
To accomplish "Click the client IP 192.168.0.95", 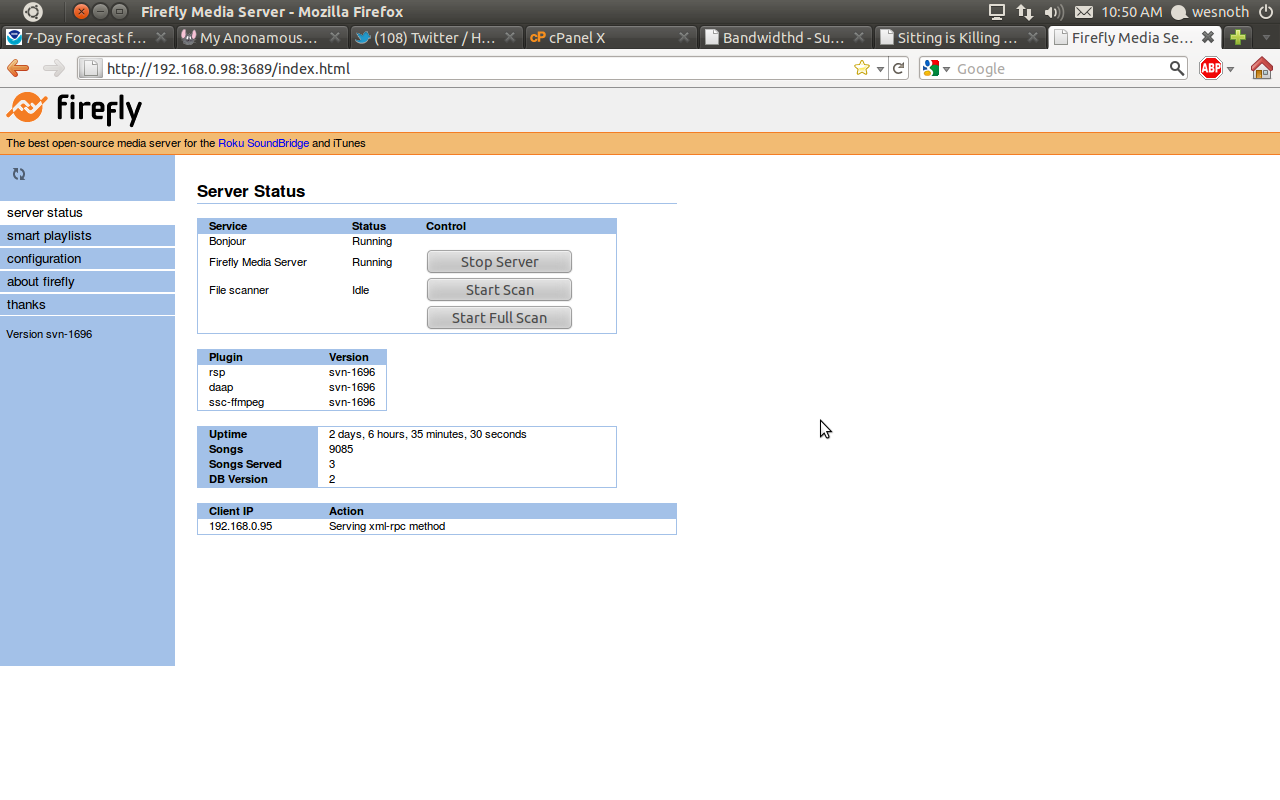I will 240,526.
